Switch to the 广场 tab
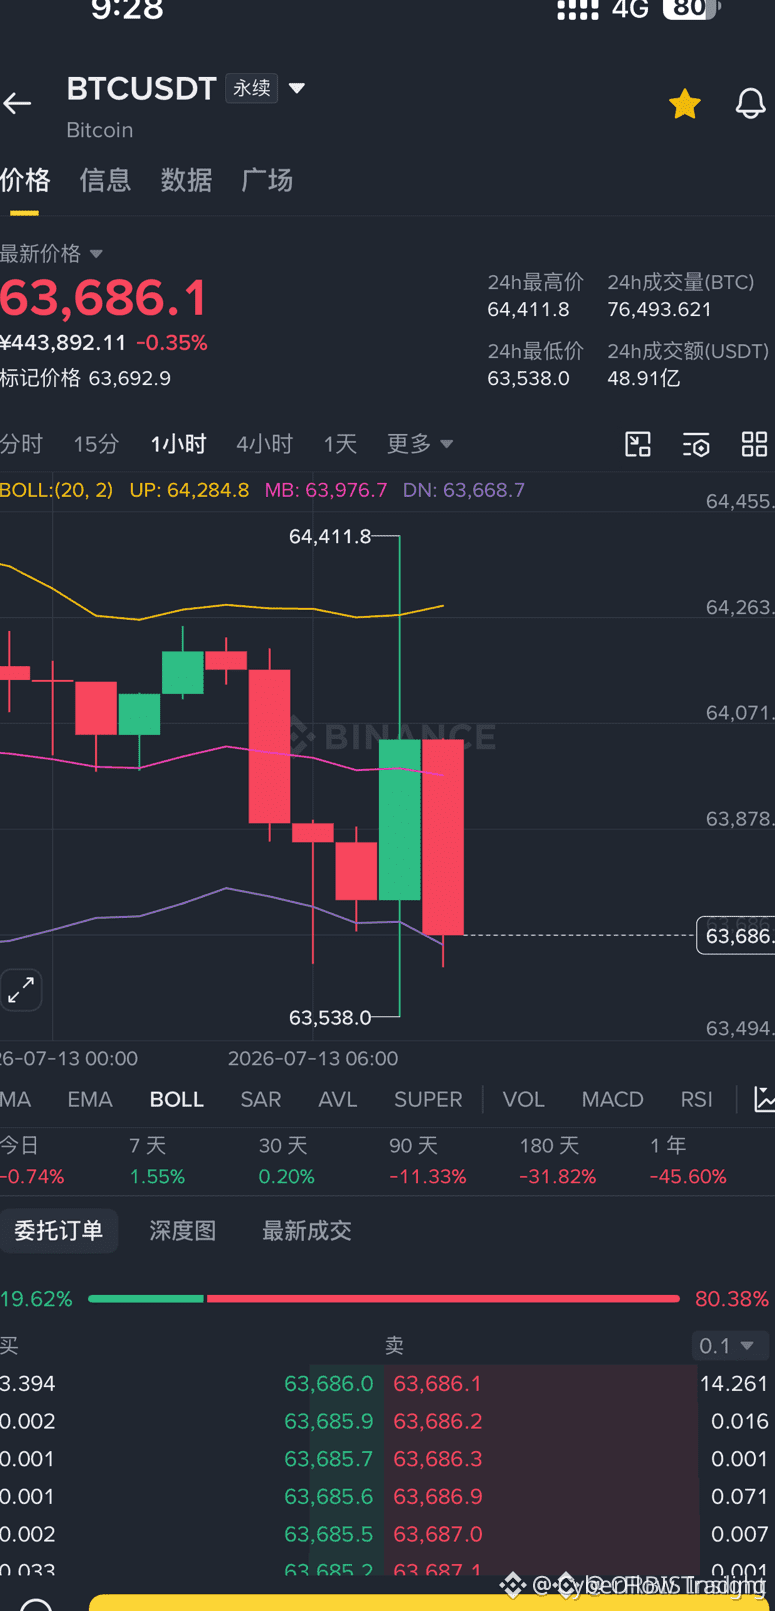Image resolution: width=775 pixels, height=1611 pixels. [x=267, y=180]
